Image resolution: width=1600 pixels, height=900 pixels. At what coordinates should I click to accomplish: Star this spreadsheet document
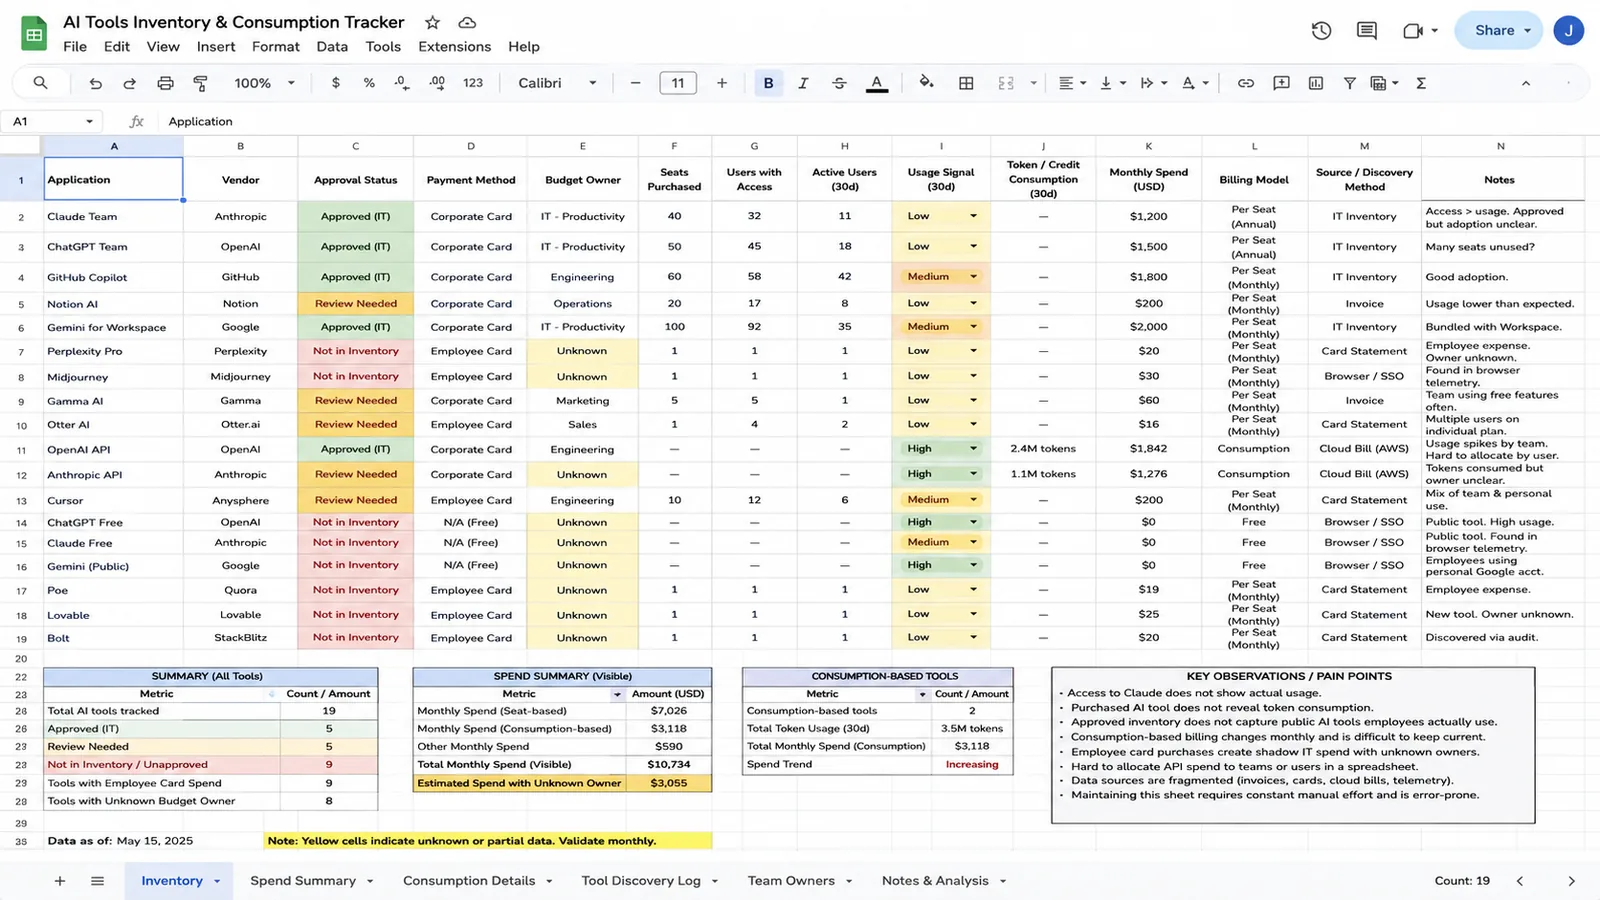pyautogui.click(x=432, y=22)
